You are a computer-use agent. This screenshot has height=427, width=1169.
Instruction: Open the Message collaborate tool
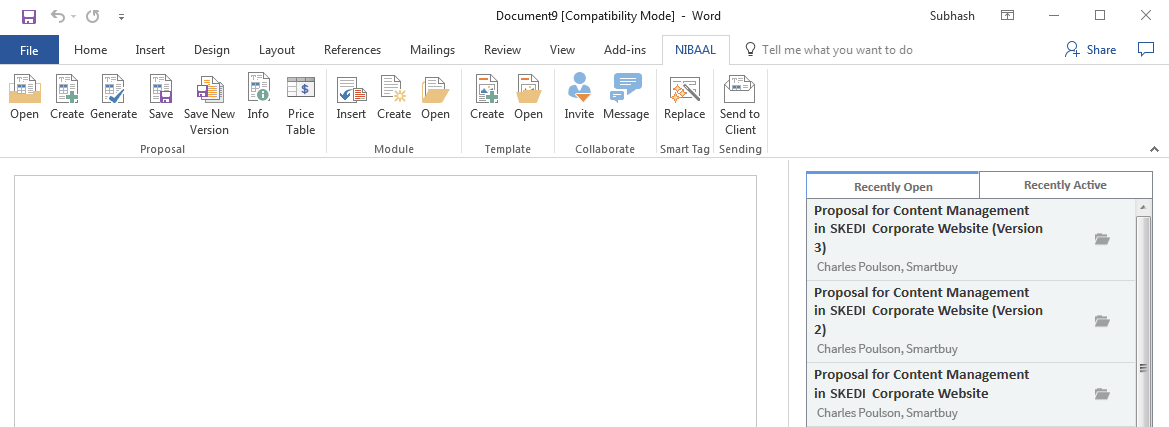(626, 97)
